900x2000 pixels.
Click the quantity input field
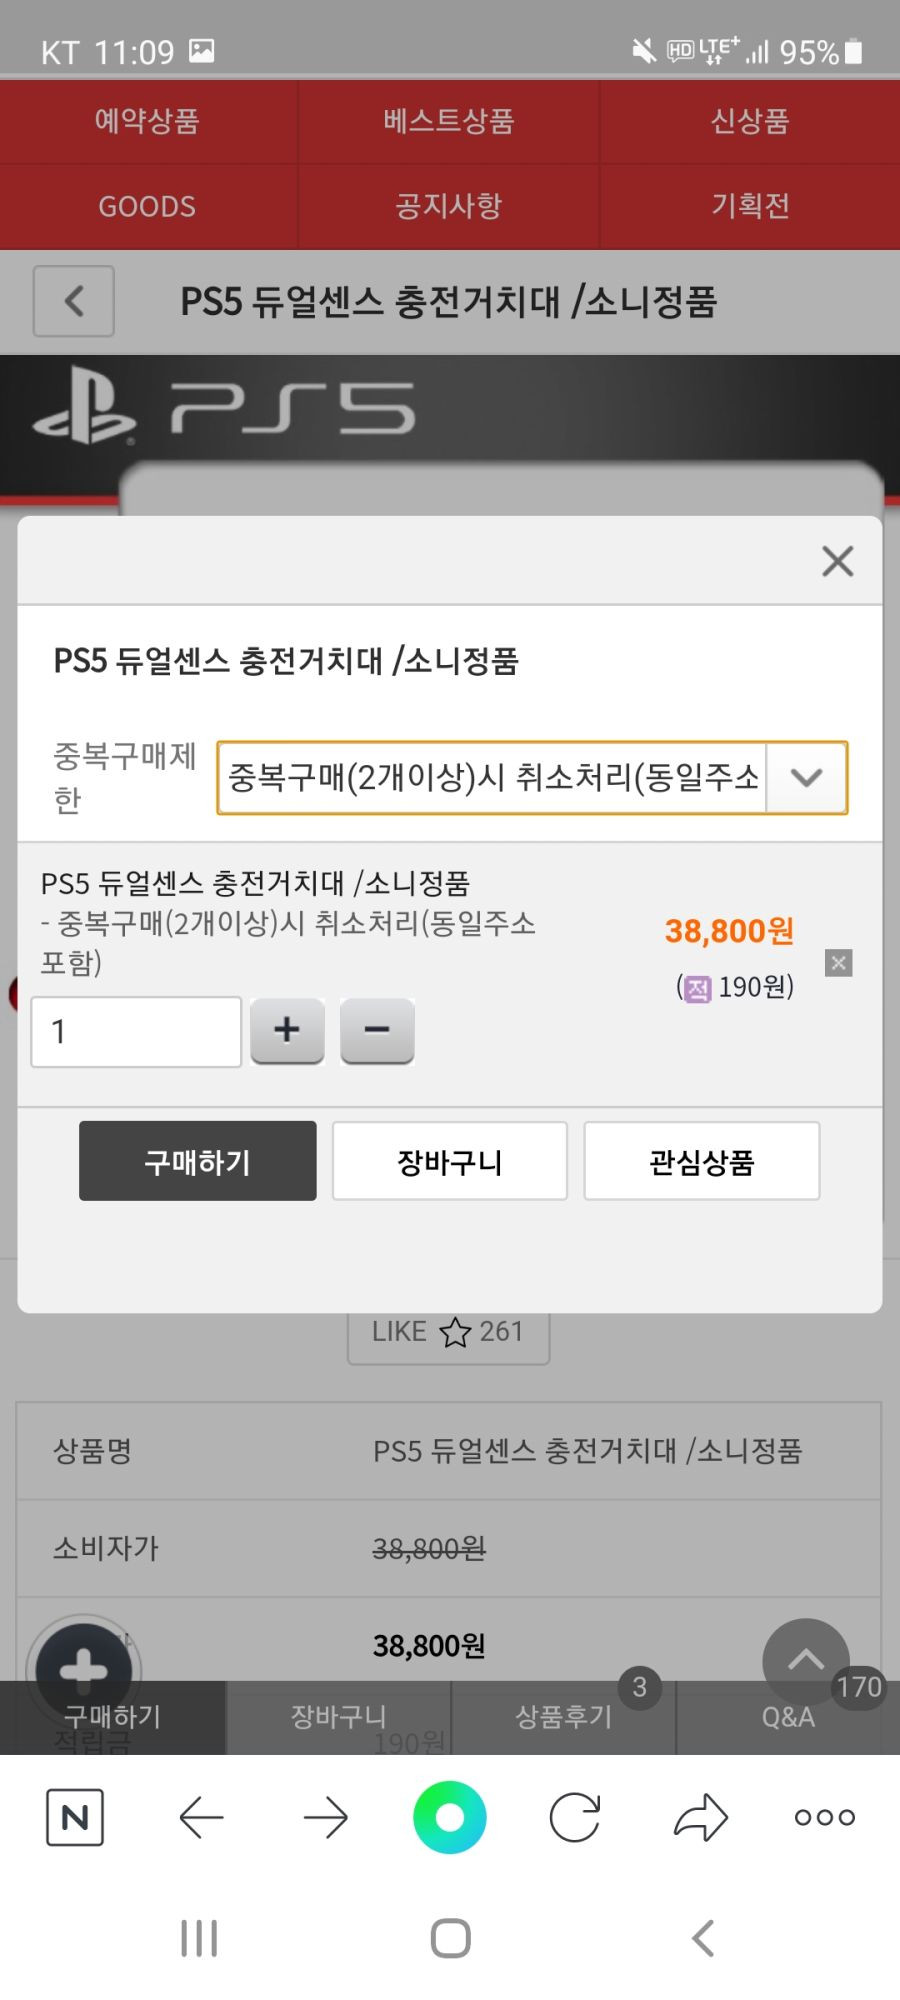pos(136,1031)
